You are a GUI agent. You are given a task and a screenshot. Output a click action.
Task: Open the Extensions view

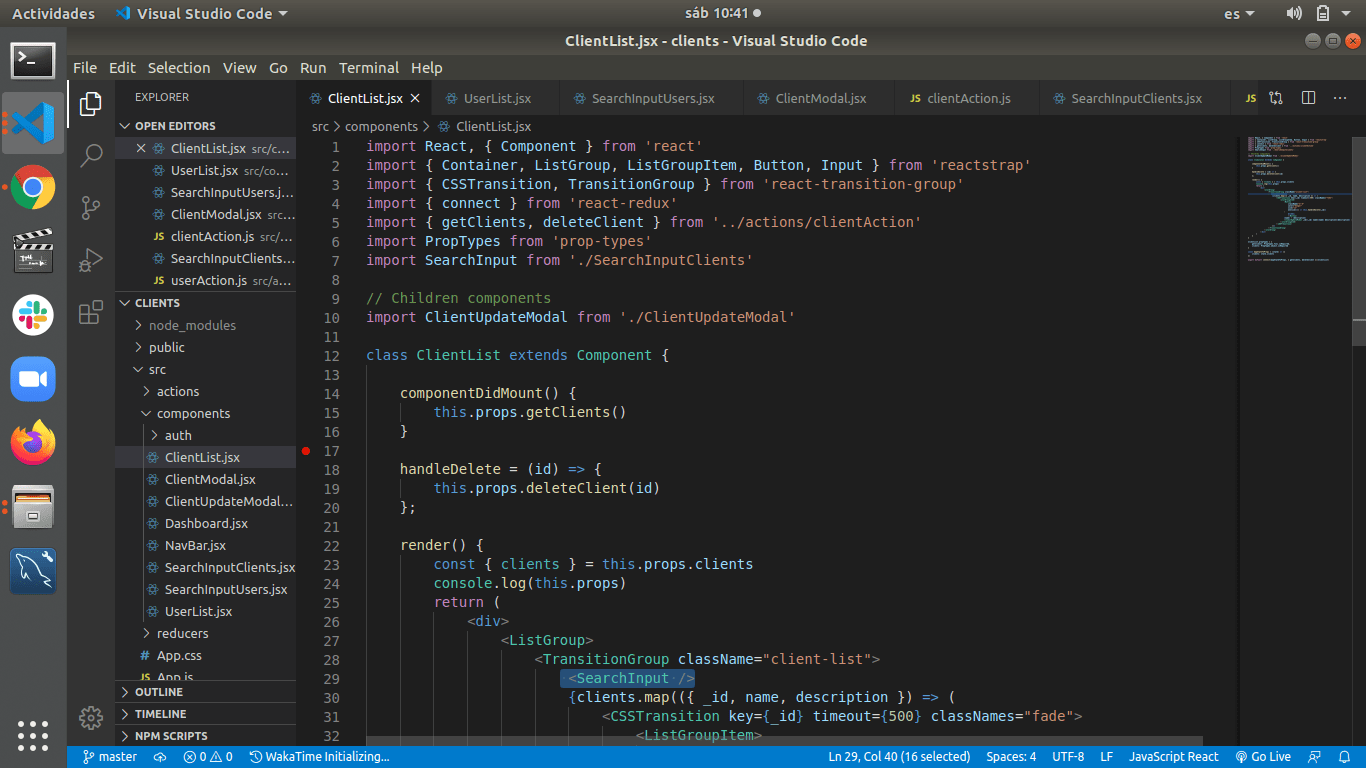91,312
